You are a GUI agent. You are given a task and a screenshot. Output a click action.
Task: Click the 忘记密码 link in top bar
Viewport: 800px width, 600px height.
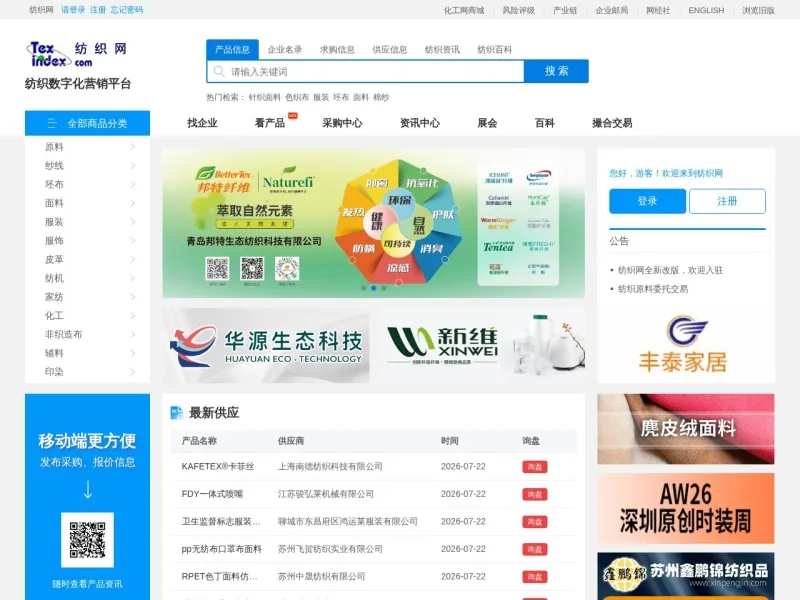tap(127, 10)
